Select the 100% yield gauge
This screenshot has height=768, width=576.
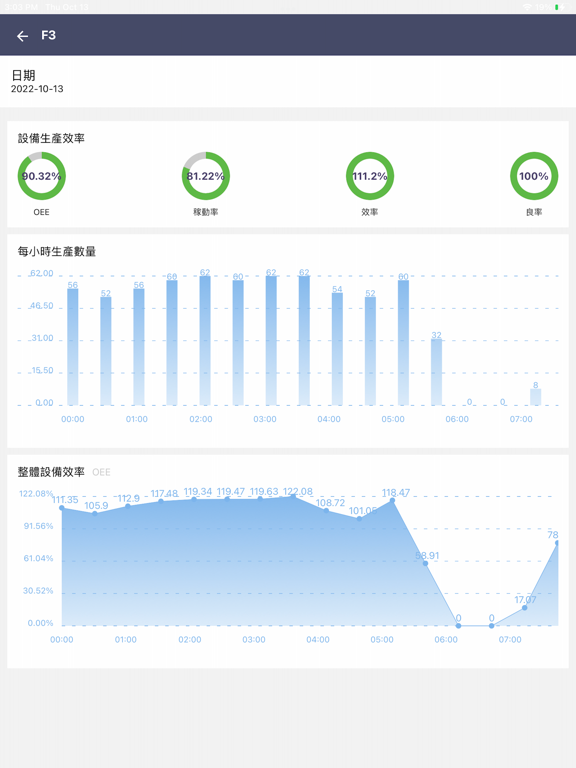(534, 176)
